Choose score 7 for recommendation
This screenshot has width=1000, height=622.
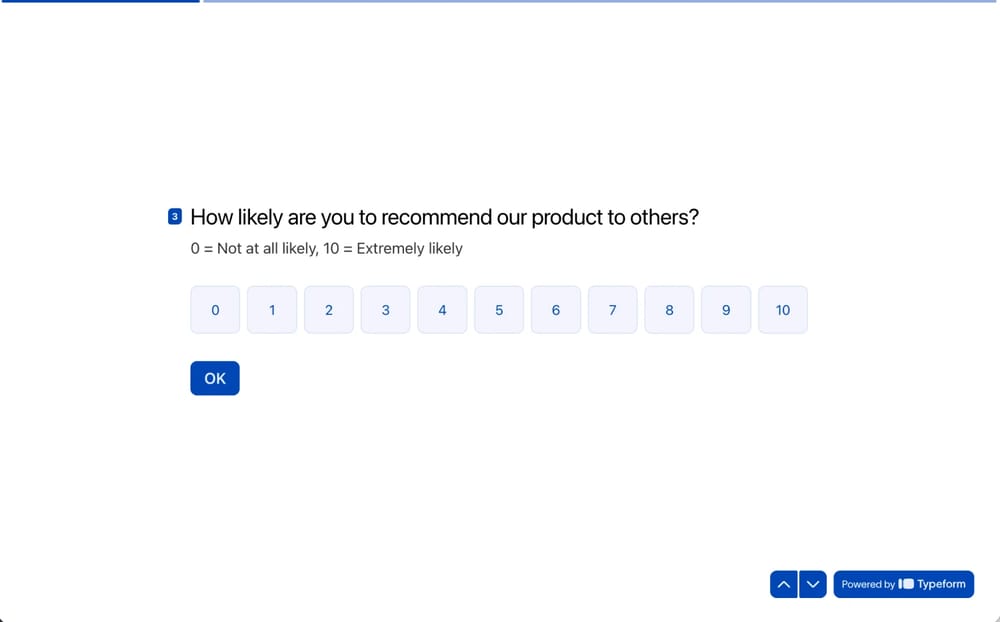612,310
